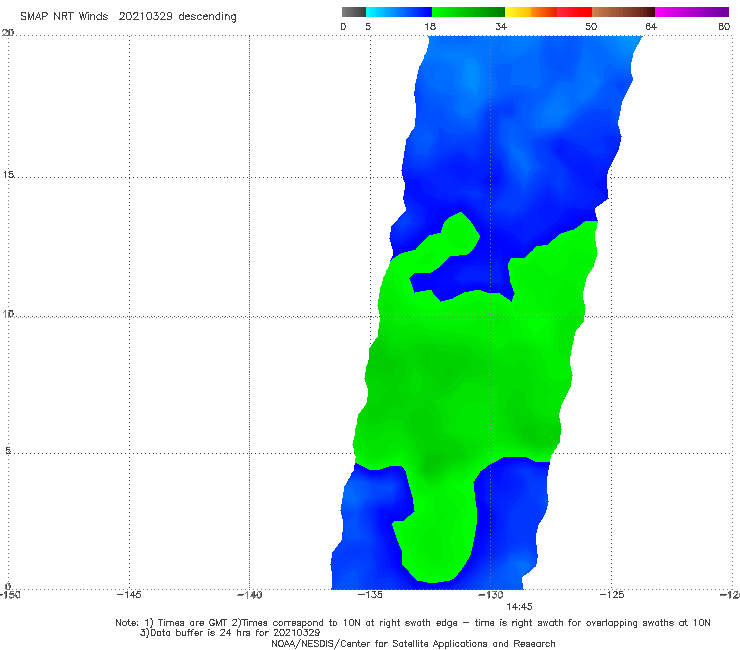Screen dimensions: 740x650
Task: Click the yellow-orange segment of the color bar
Action: (x=531, y=12)
